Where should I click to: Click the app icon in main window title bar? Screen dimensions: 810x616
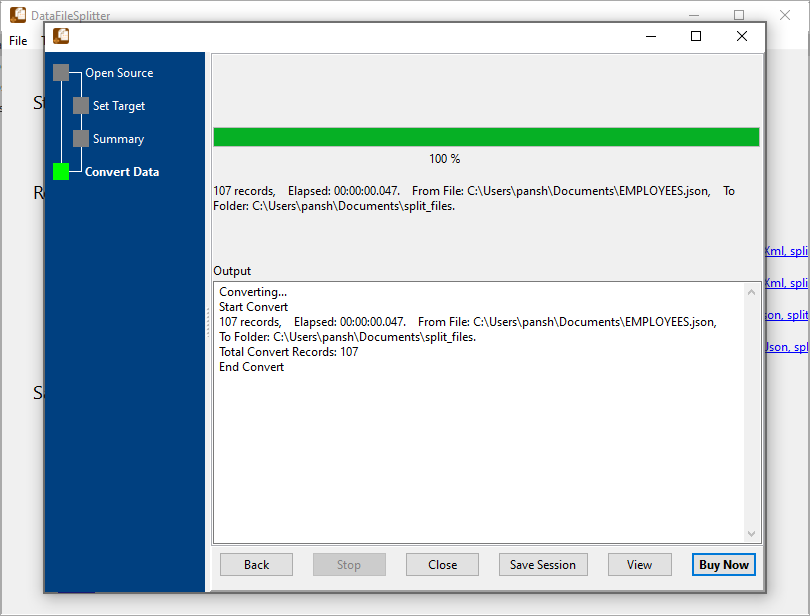pos(17,14)
